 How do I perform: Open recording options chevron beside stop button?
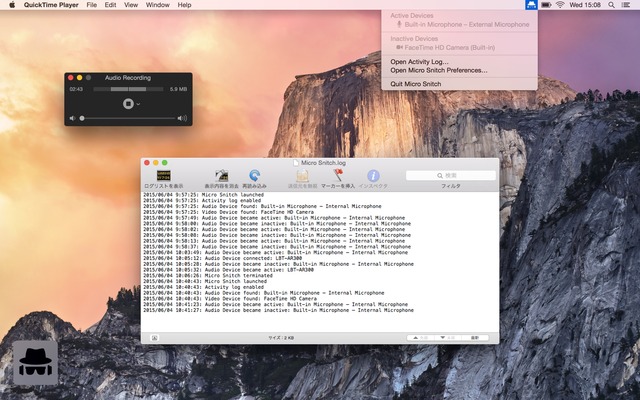point(138,104)
